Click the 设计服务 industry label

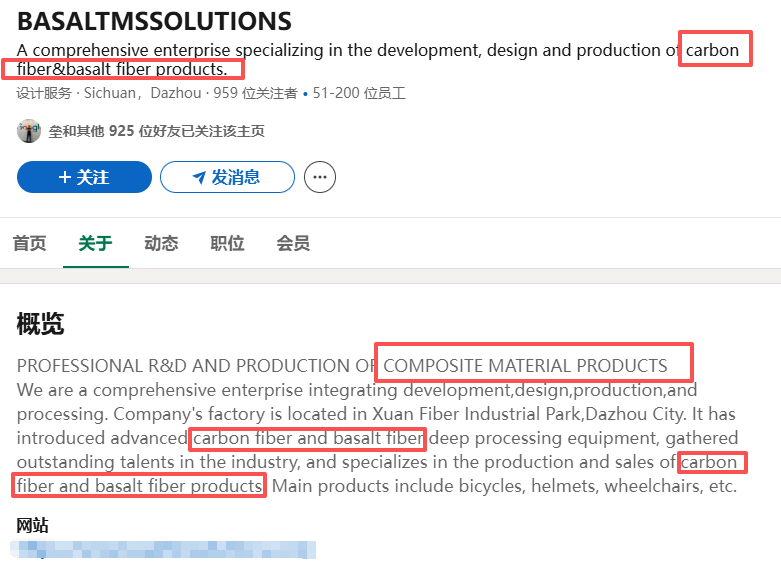tap(43, 94)
